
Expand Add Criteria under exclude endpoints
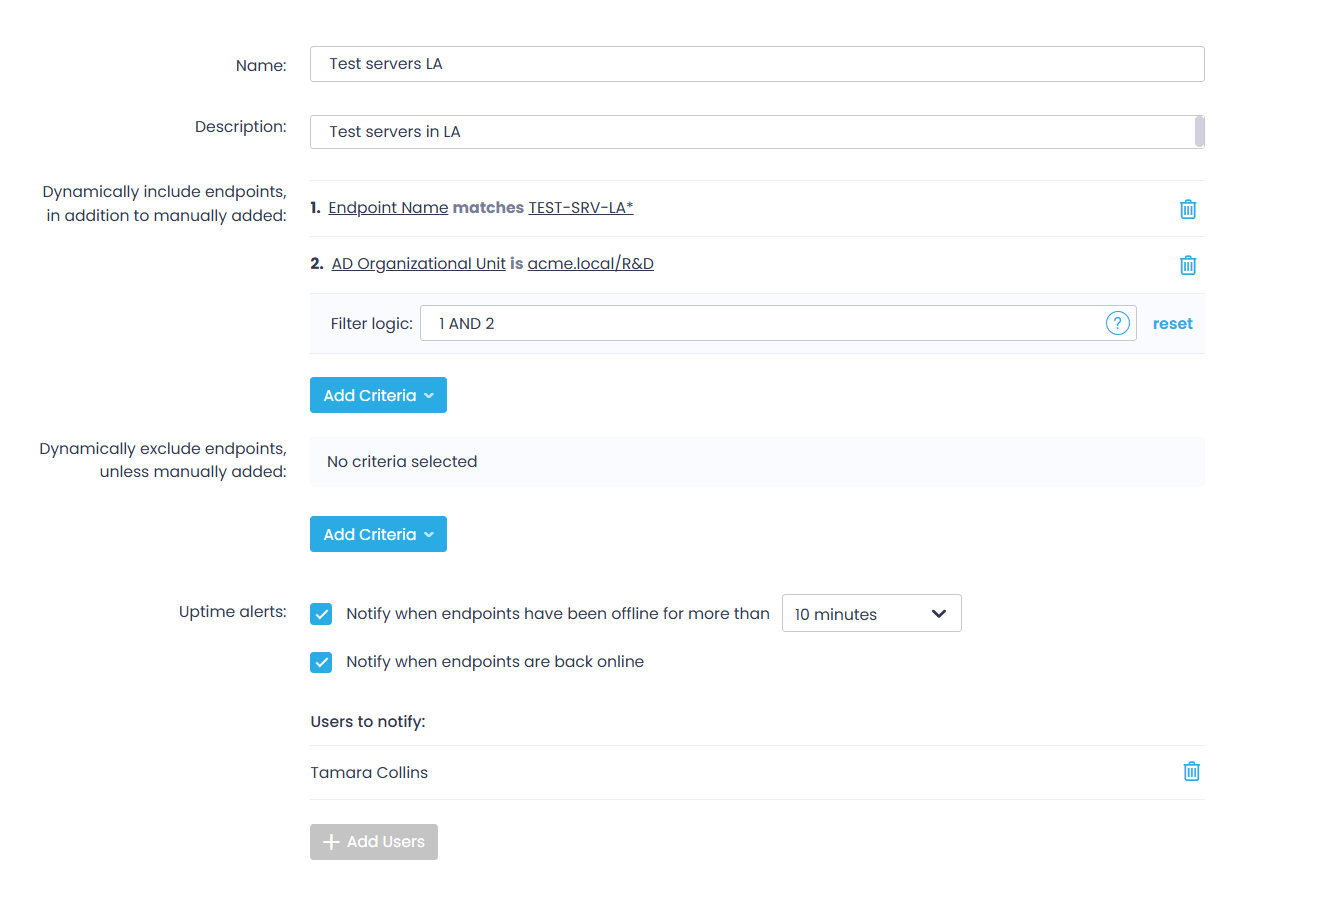click(x=378, y=534)
